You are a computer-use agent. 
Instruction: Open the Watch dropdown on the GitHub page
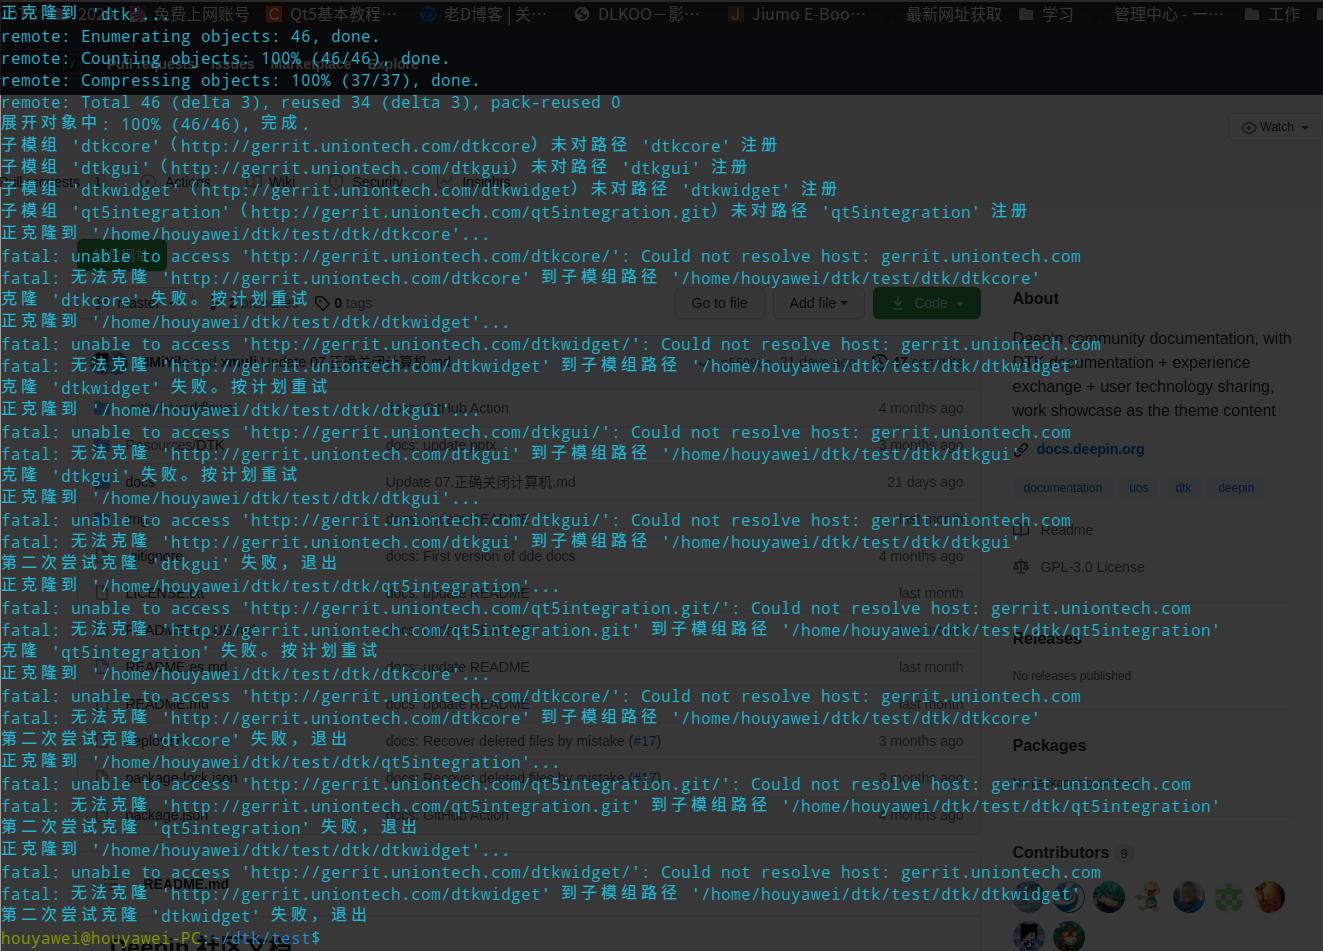[x=1275, y=127]
